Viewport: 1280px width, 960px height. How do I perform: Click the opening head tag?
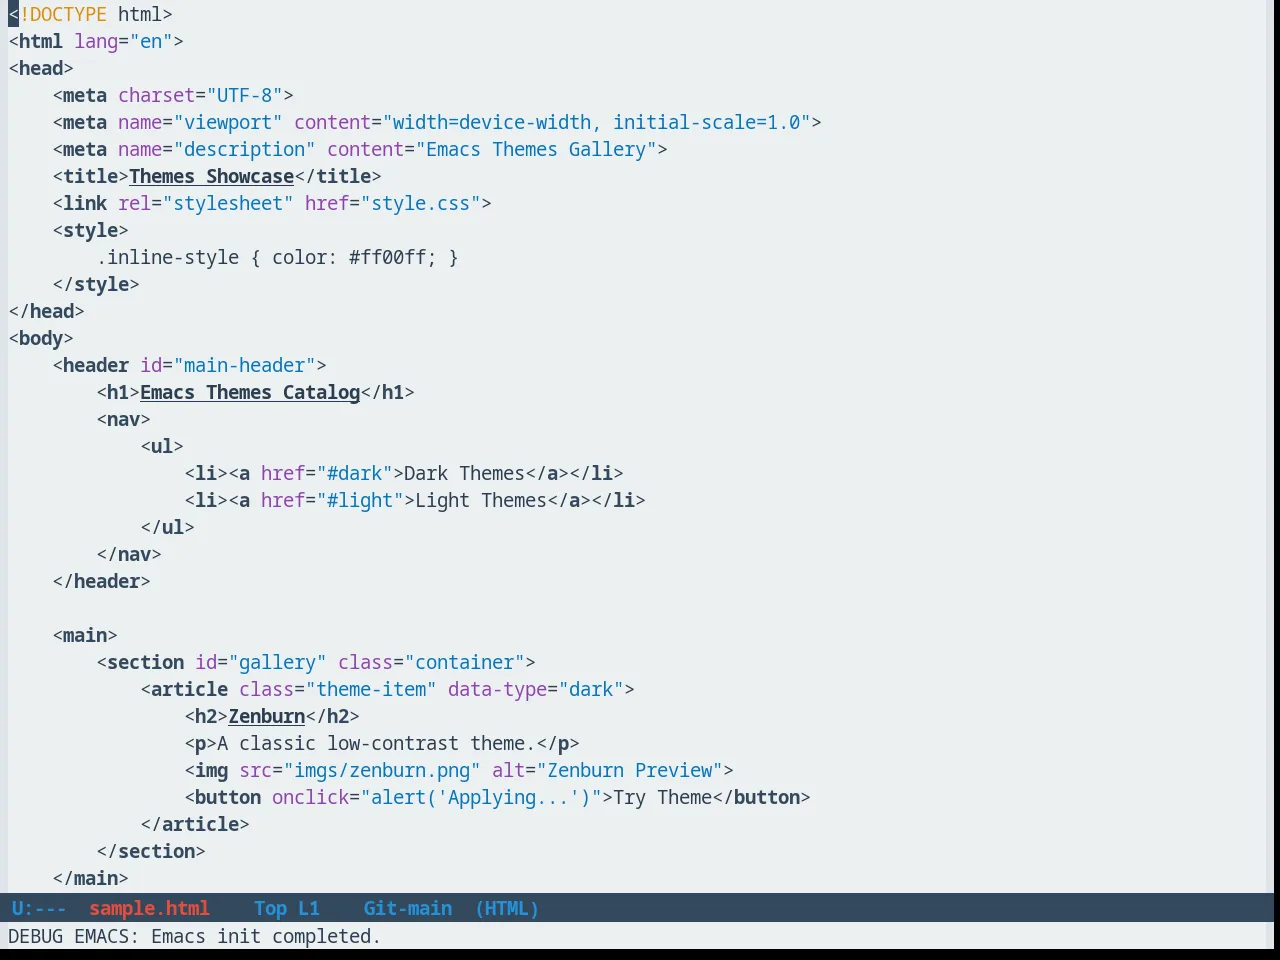point(41,68)
